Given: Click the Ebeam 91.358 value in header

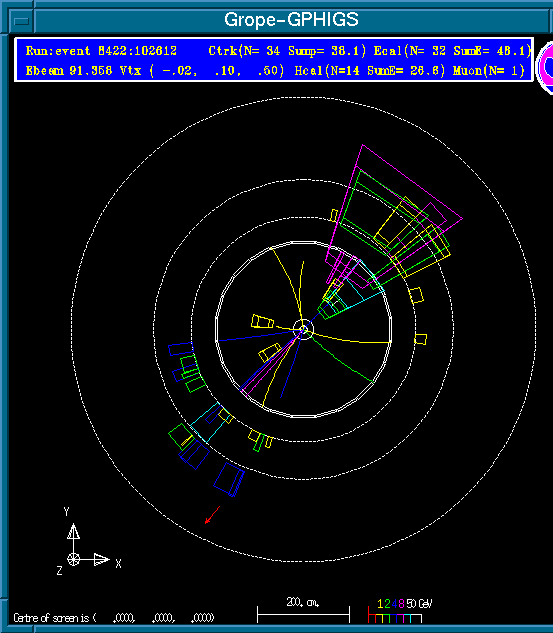Looking at the screenshot, I should 69,71.
